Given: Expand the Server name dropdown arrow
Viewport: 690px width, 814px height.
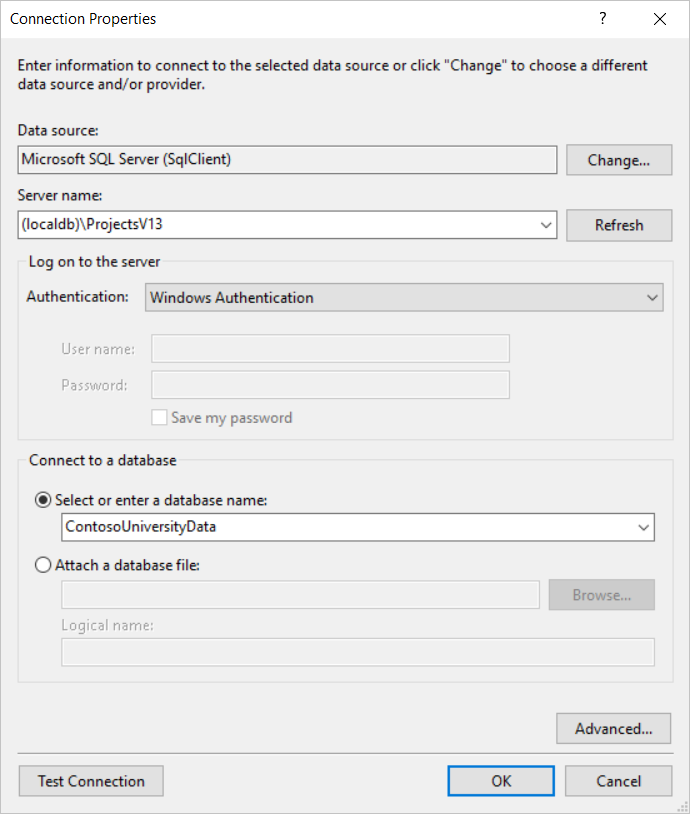Looking at the screenshot, I should 546,225.
